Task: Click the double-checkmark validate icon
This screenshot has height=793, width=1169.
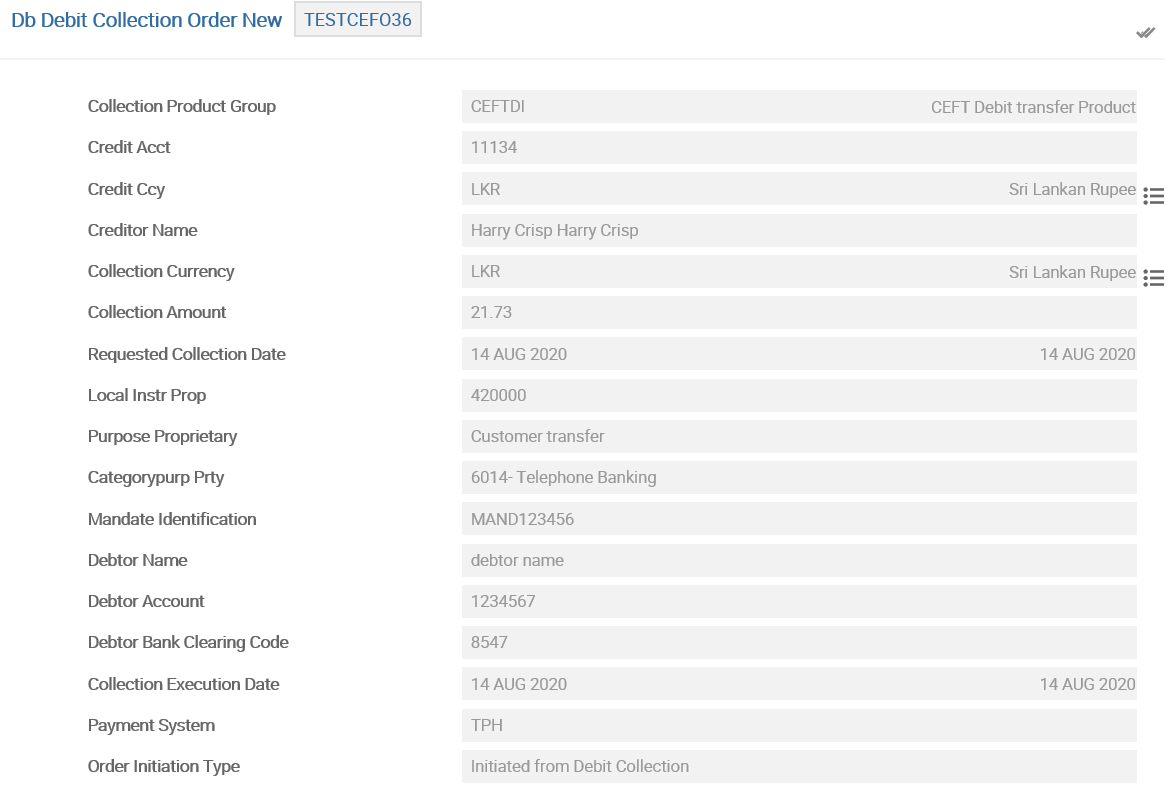Action: [1145, 33]
